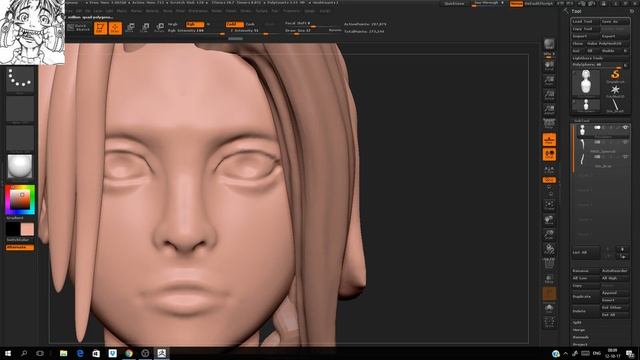Expand the Project section
The height and width of the screenshot is (360, 640).
pos(580,344)
